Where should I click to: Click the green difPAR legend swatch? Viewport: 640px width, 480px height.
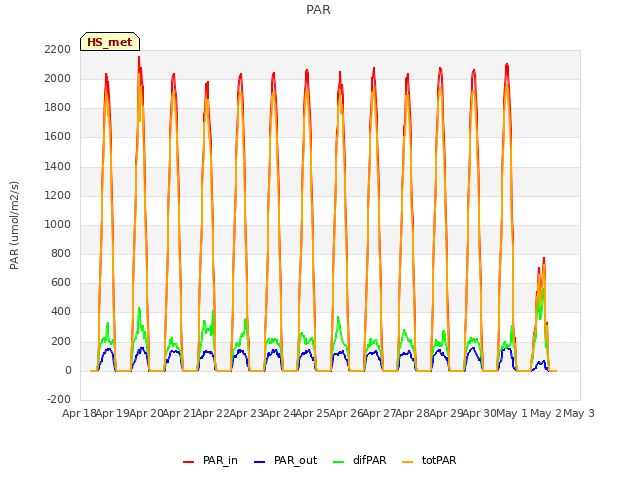click(x=338, y=461)
